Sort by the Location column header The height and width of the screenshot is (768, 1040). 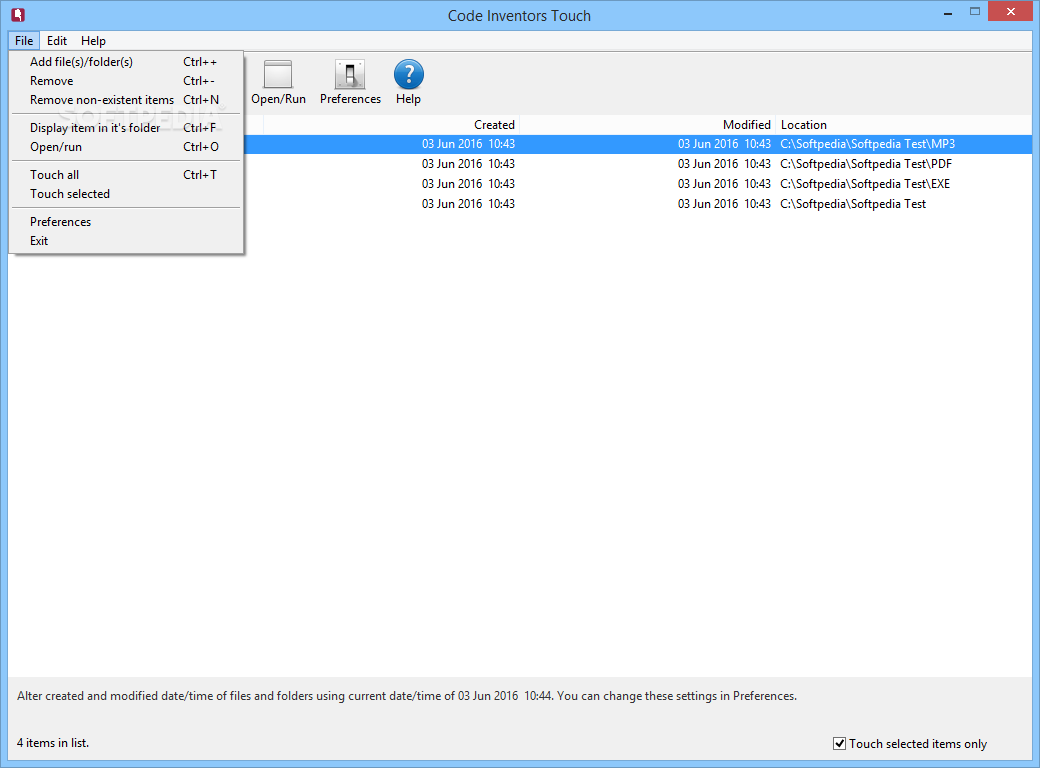point(903,125)
